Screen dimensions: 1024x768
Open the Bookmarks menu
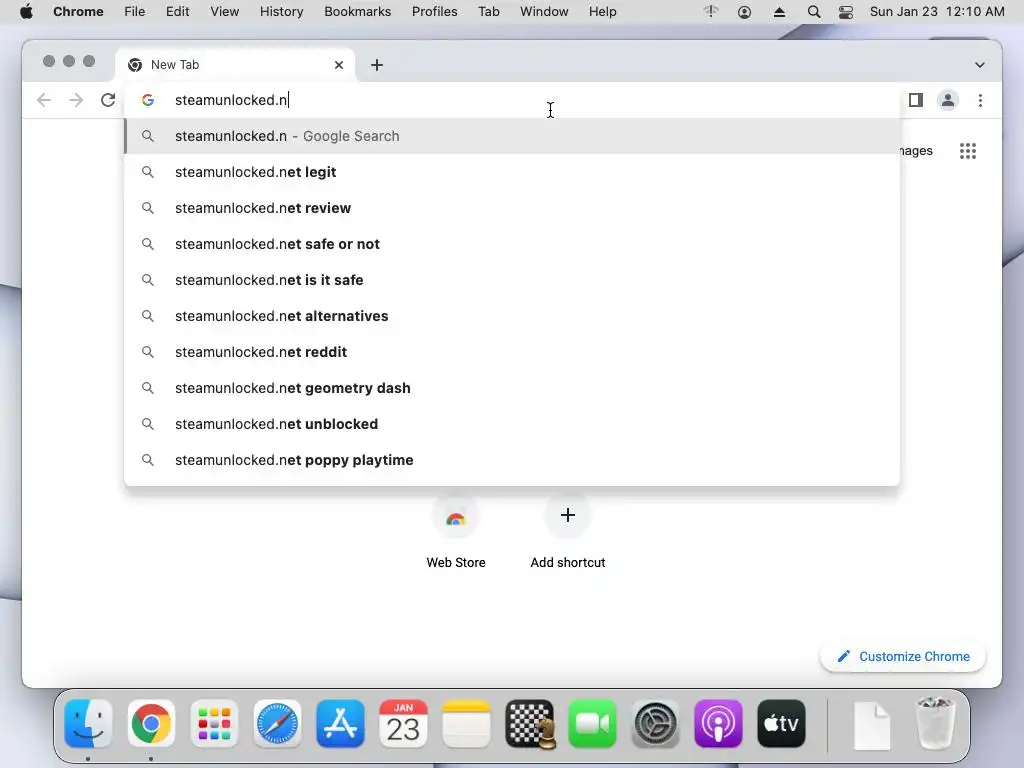[357, 12]
